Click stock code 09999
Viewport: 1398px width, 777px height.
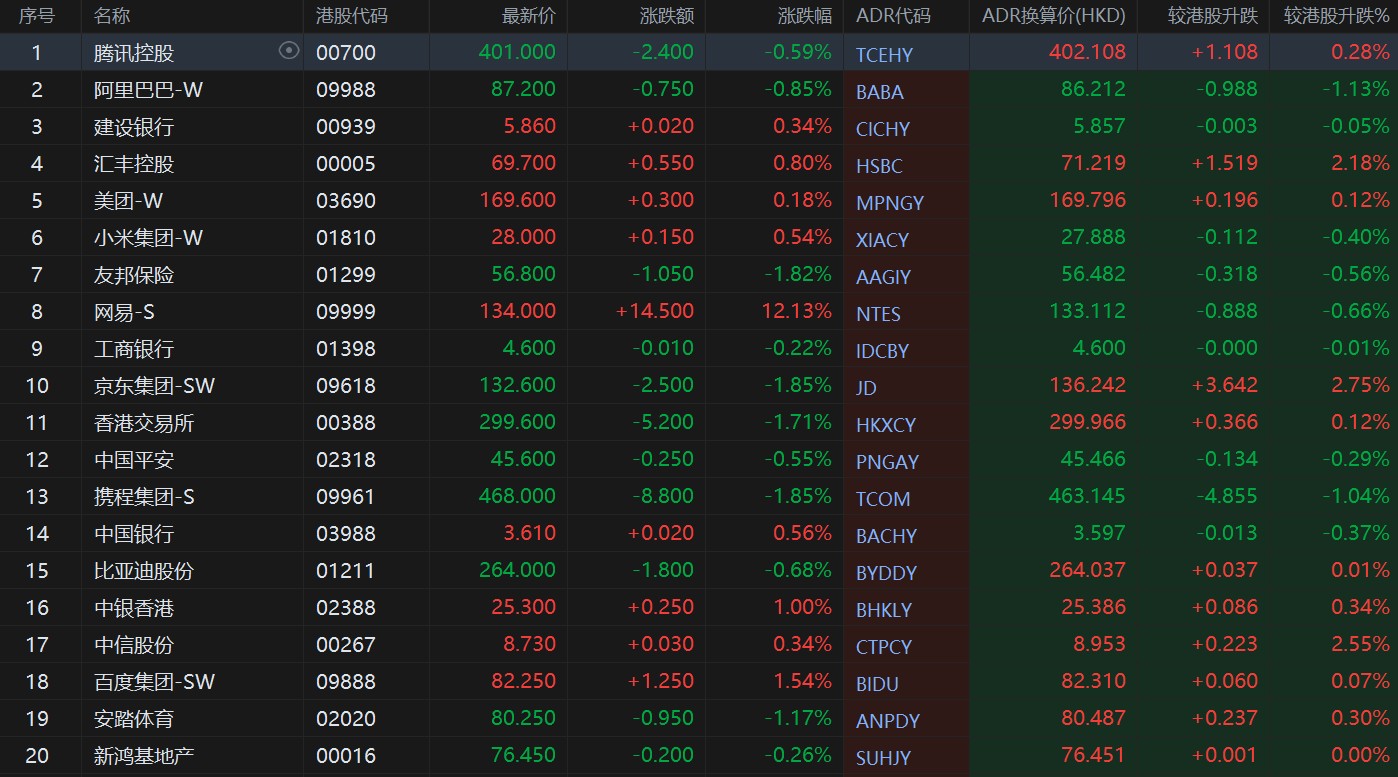coord(346,312)
